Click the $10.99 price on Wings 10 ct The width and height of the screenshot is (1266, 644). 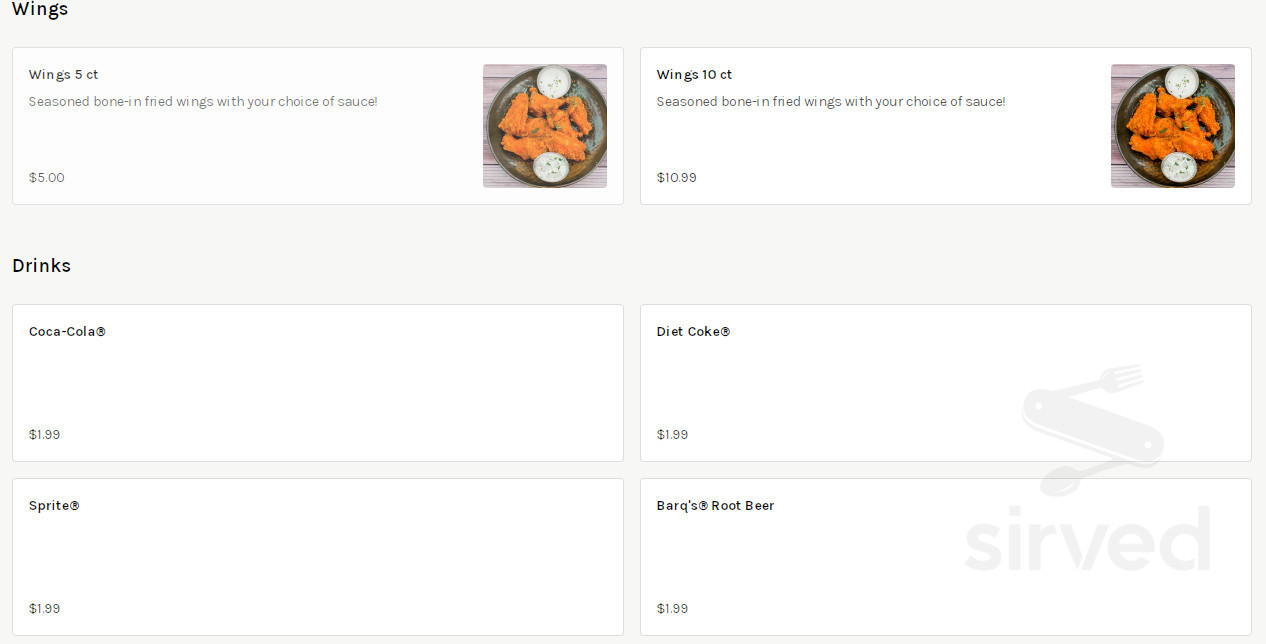point(676,178)
